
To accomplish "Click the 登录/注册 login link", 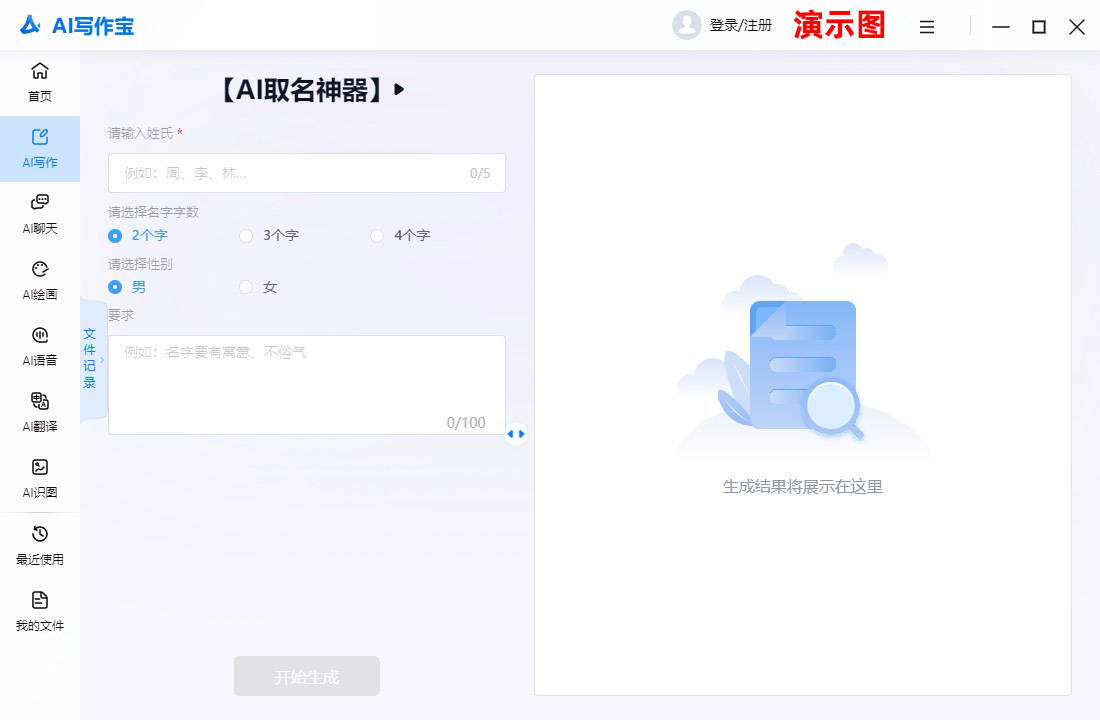I will 740,26.
